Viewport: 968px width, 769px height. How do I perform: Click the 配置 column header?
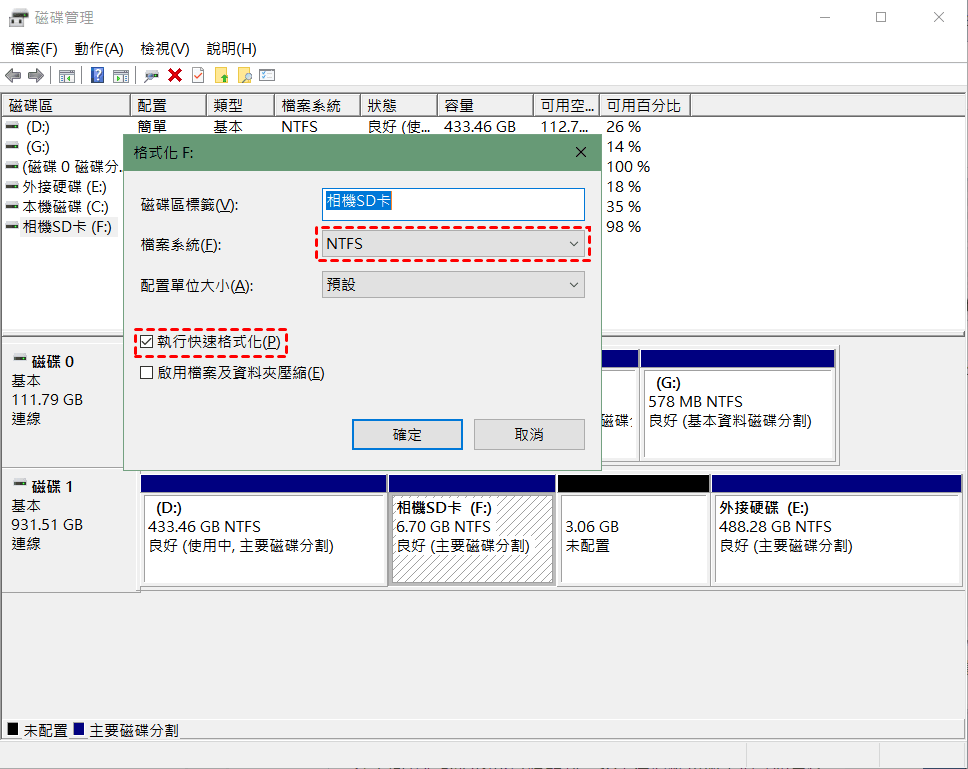(169, 106)
